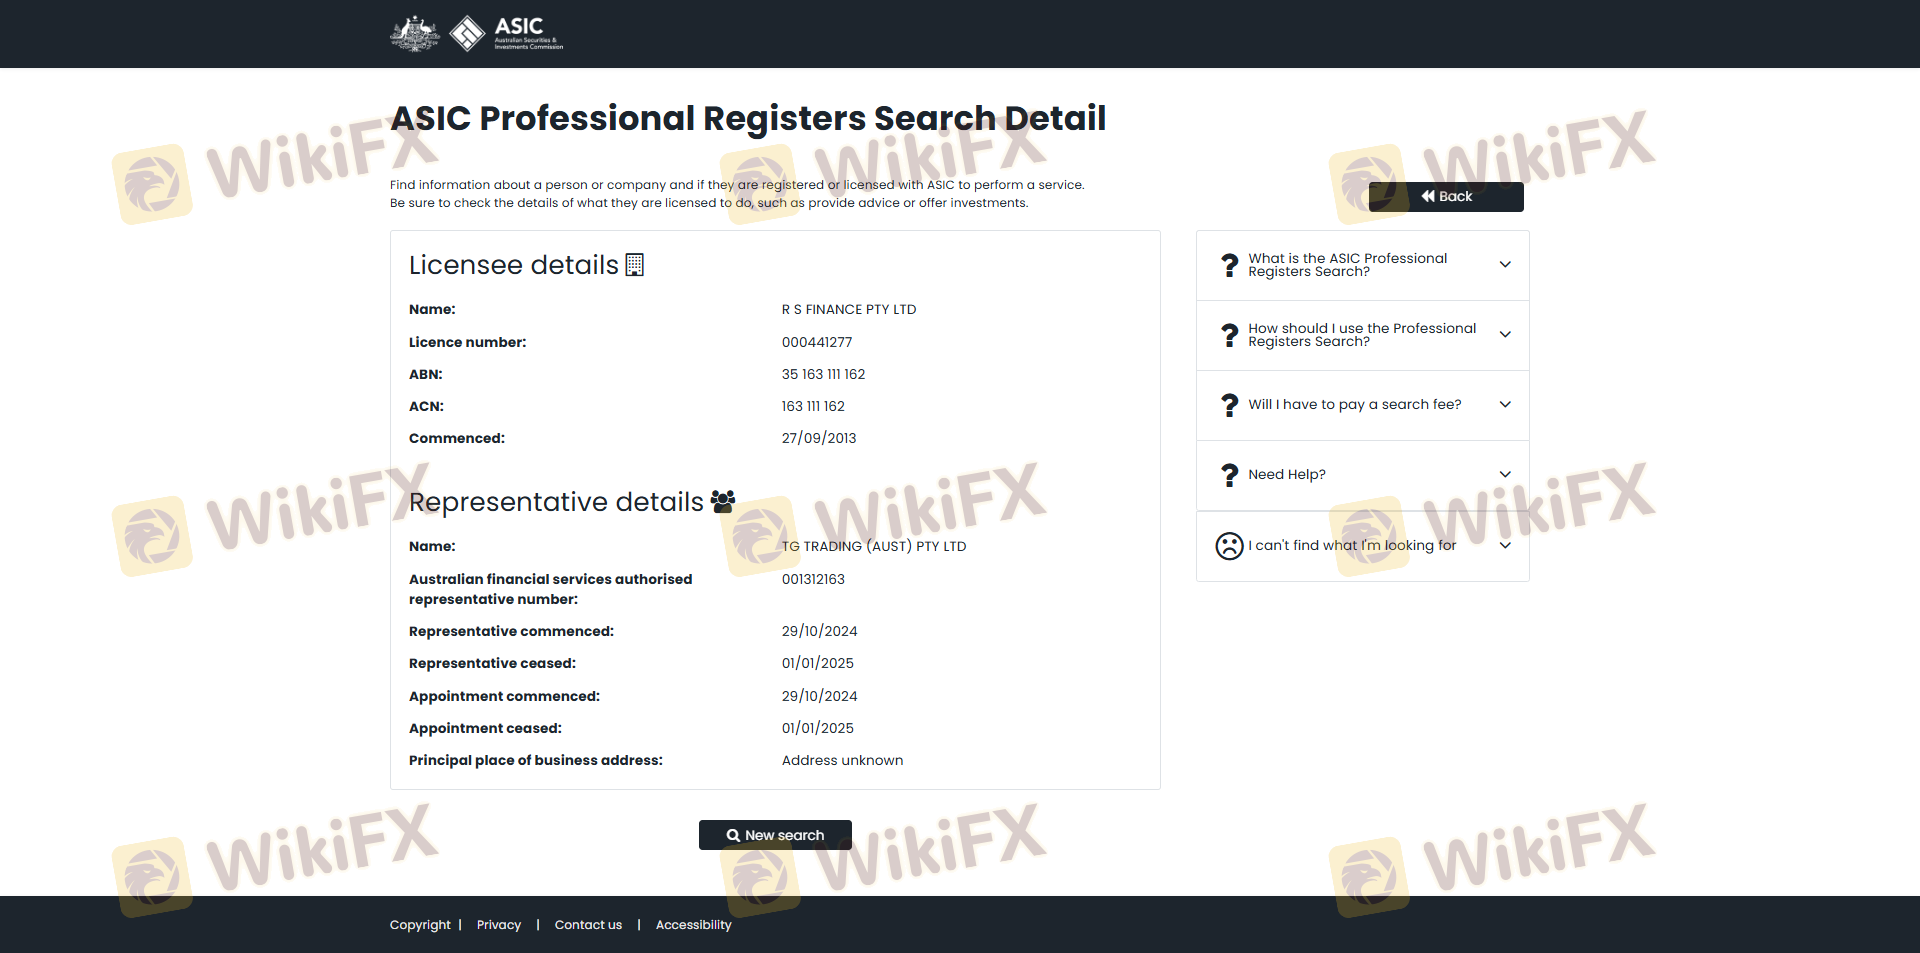
Task: Click the building icon beside Licensee details
Action: point(634,265)
